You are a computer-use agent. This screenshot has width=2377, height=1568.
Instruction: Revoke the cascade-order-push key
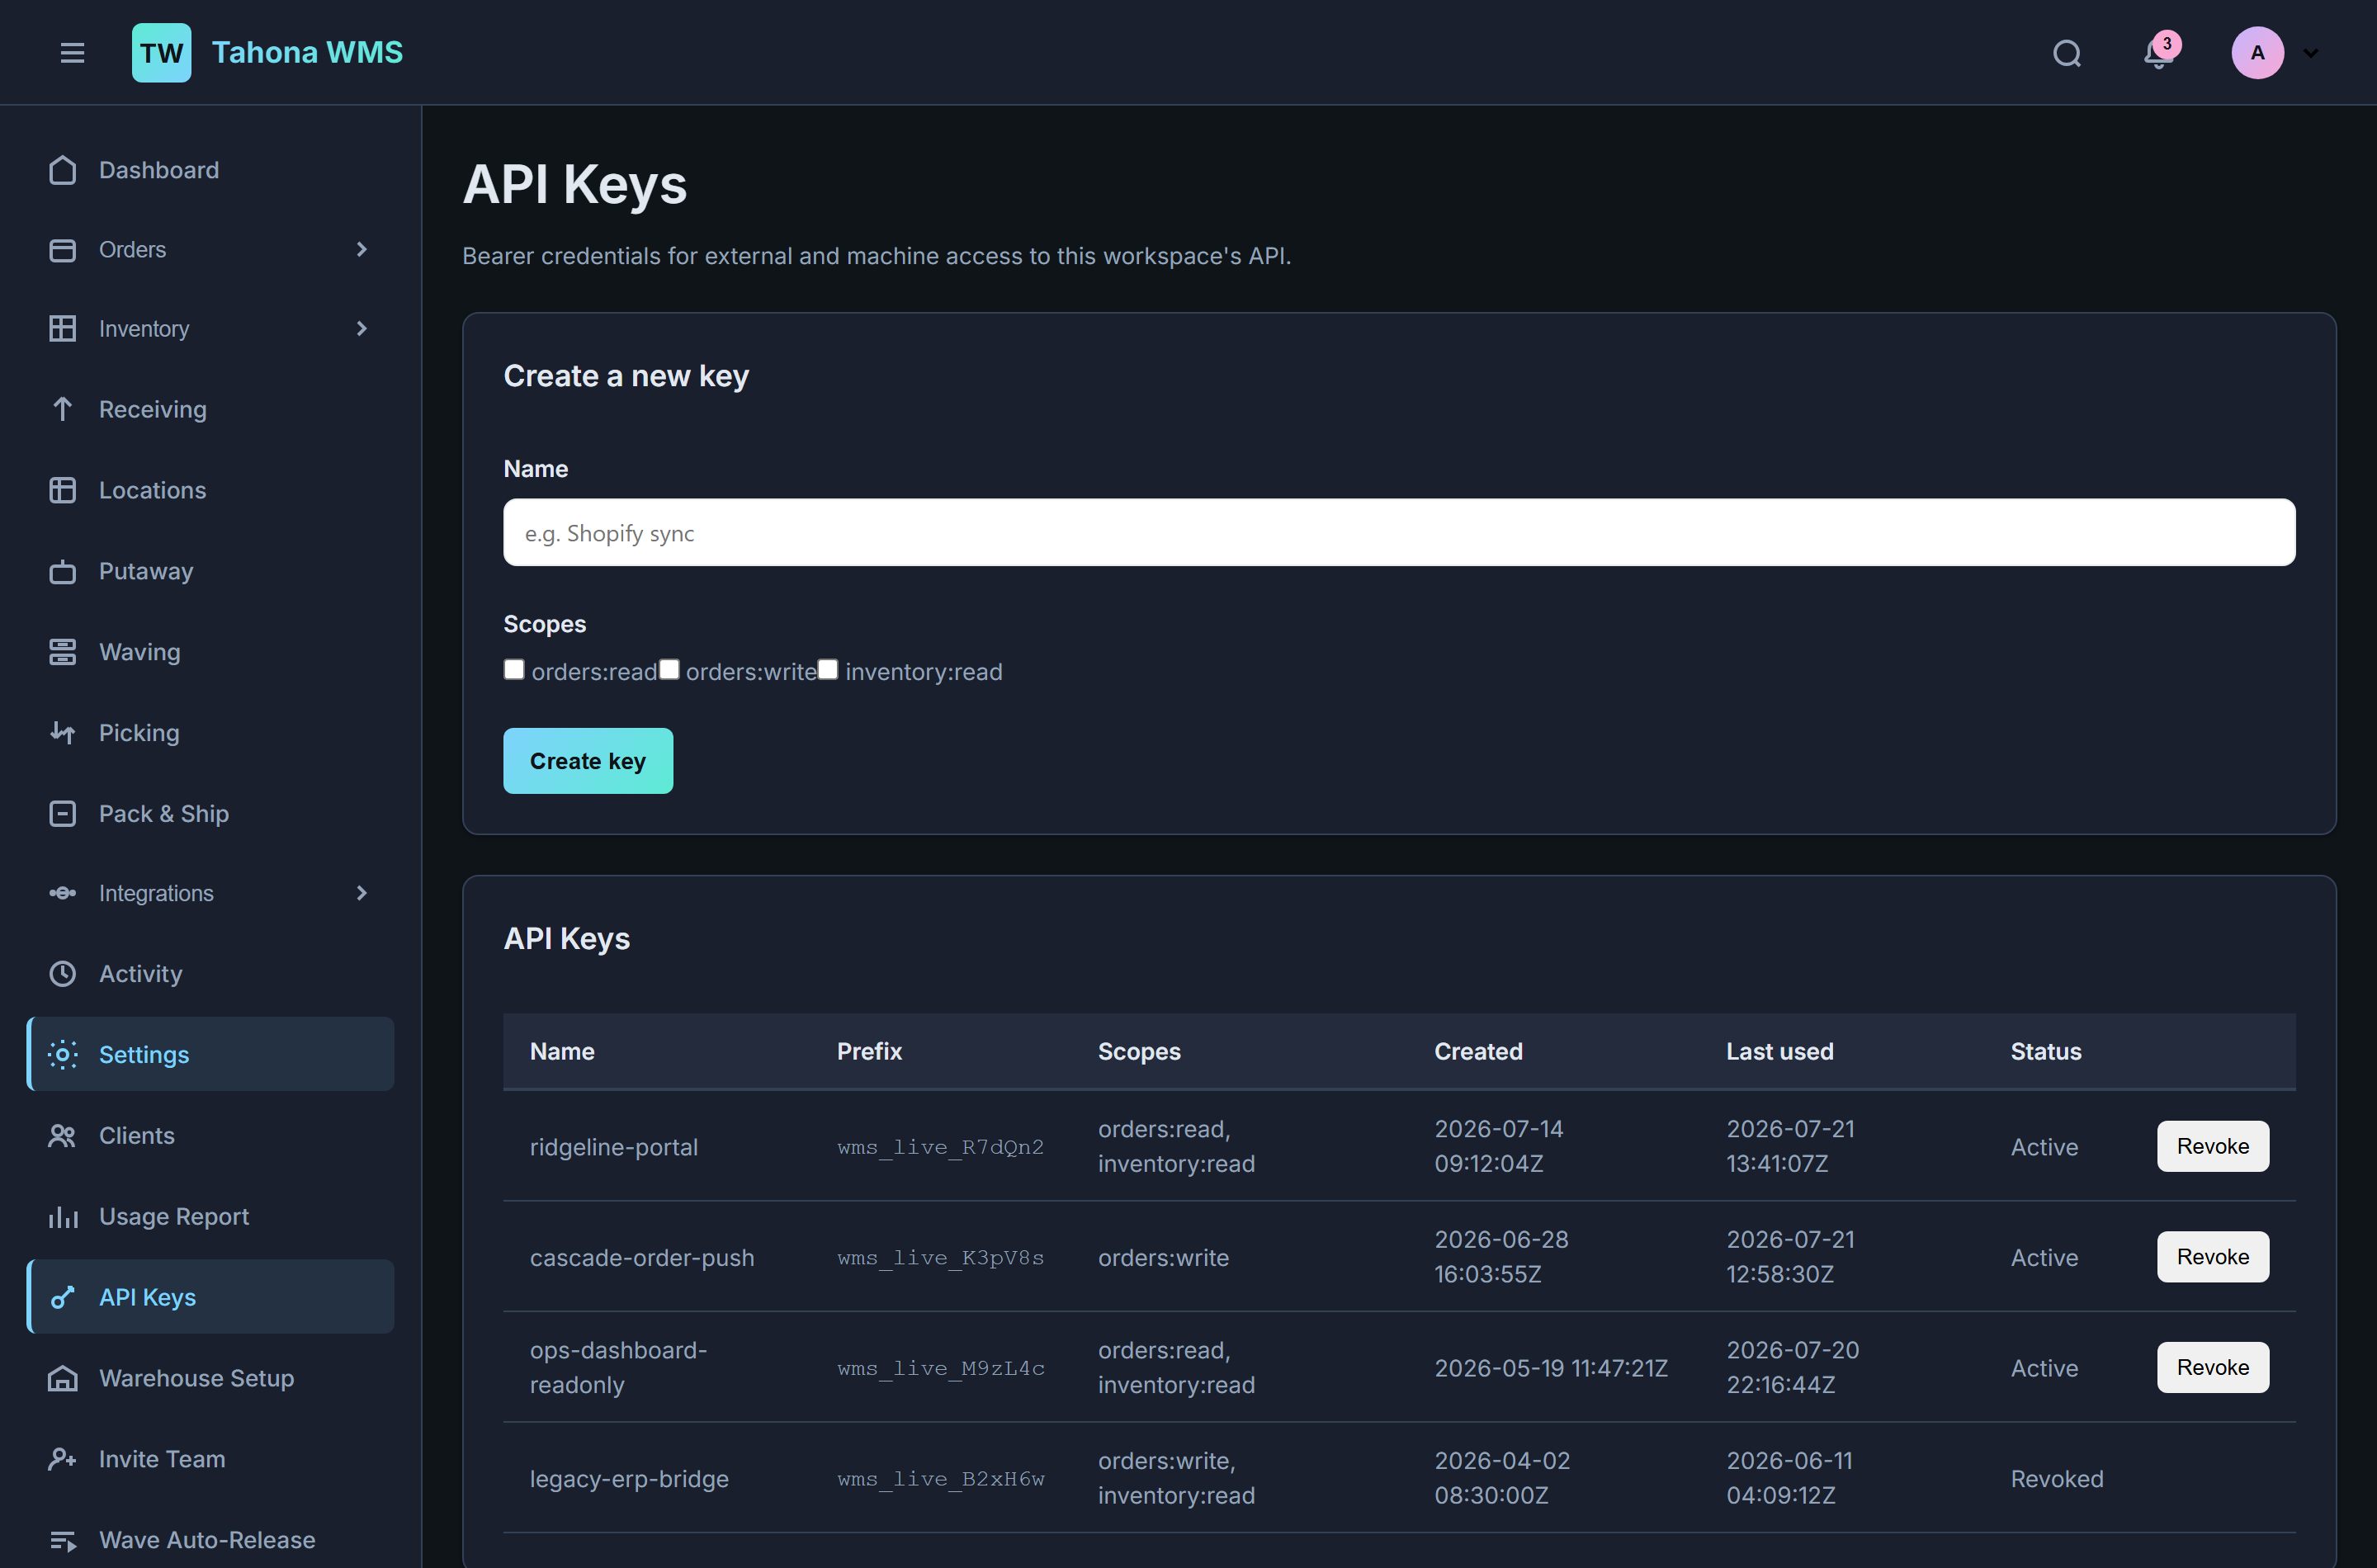(2213, 1257)
